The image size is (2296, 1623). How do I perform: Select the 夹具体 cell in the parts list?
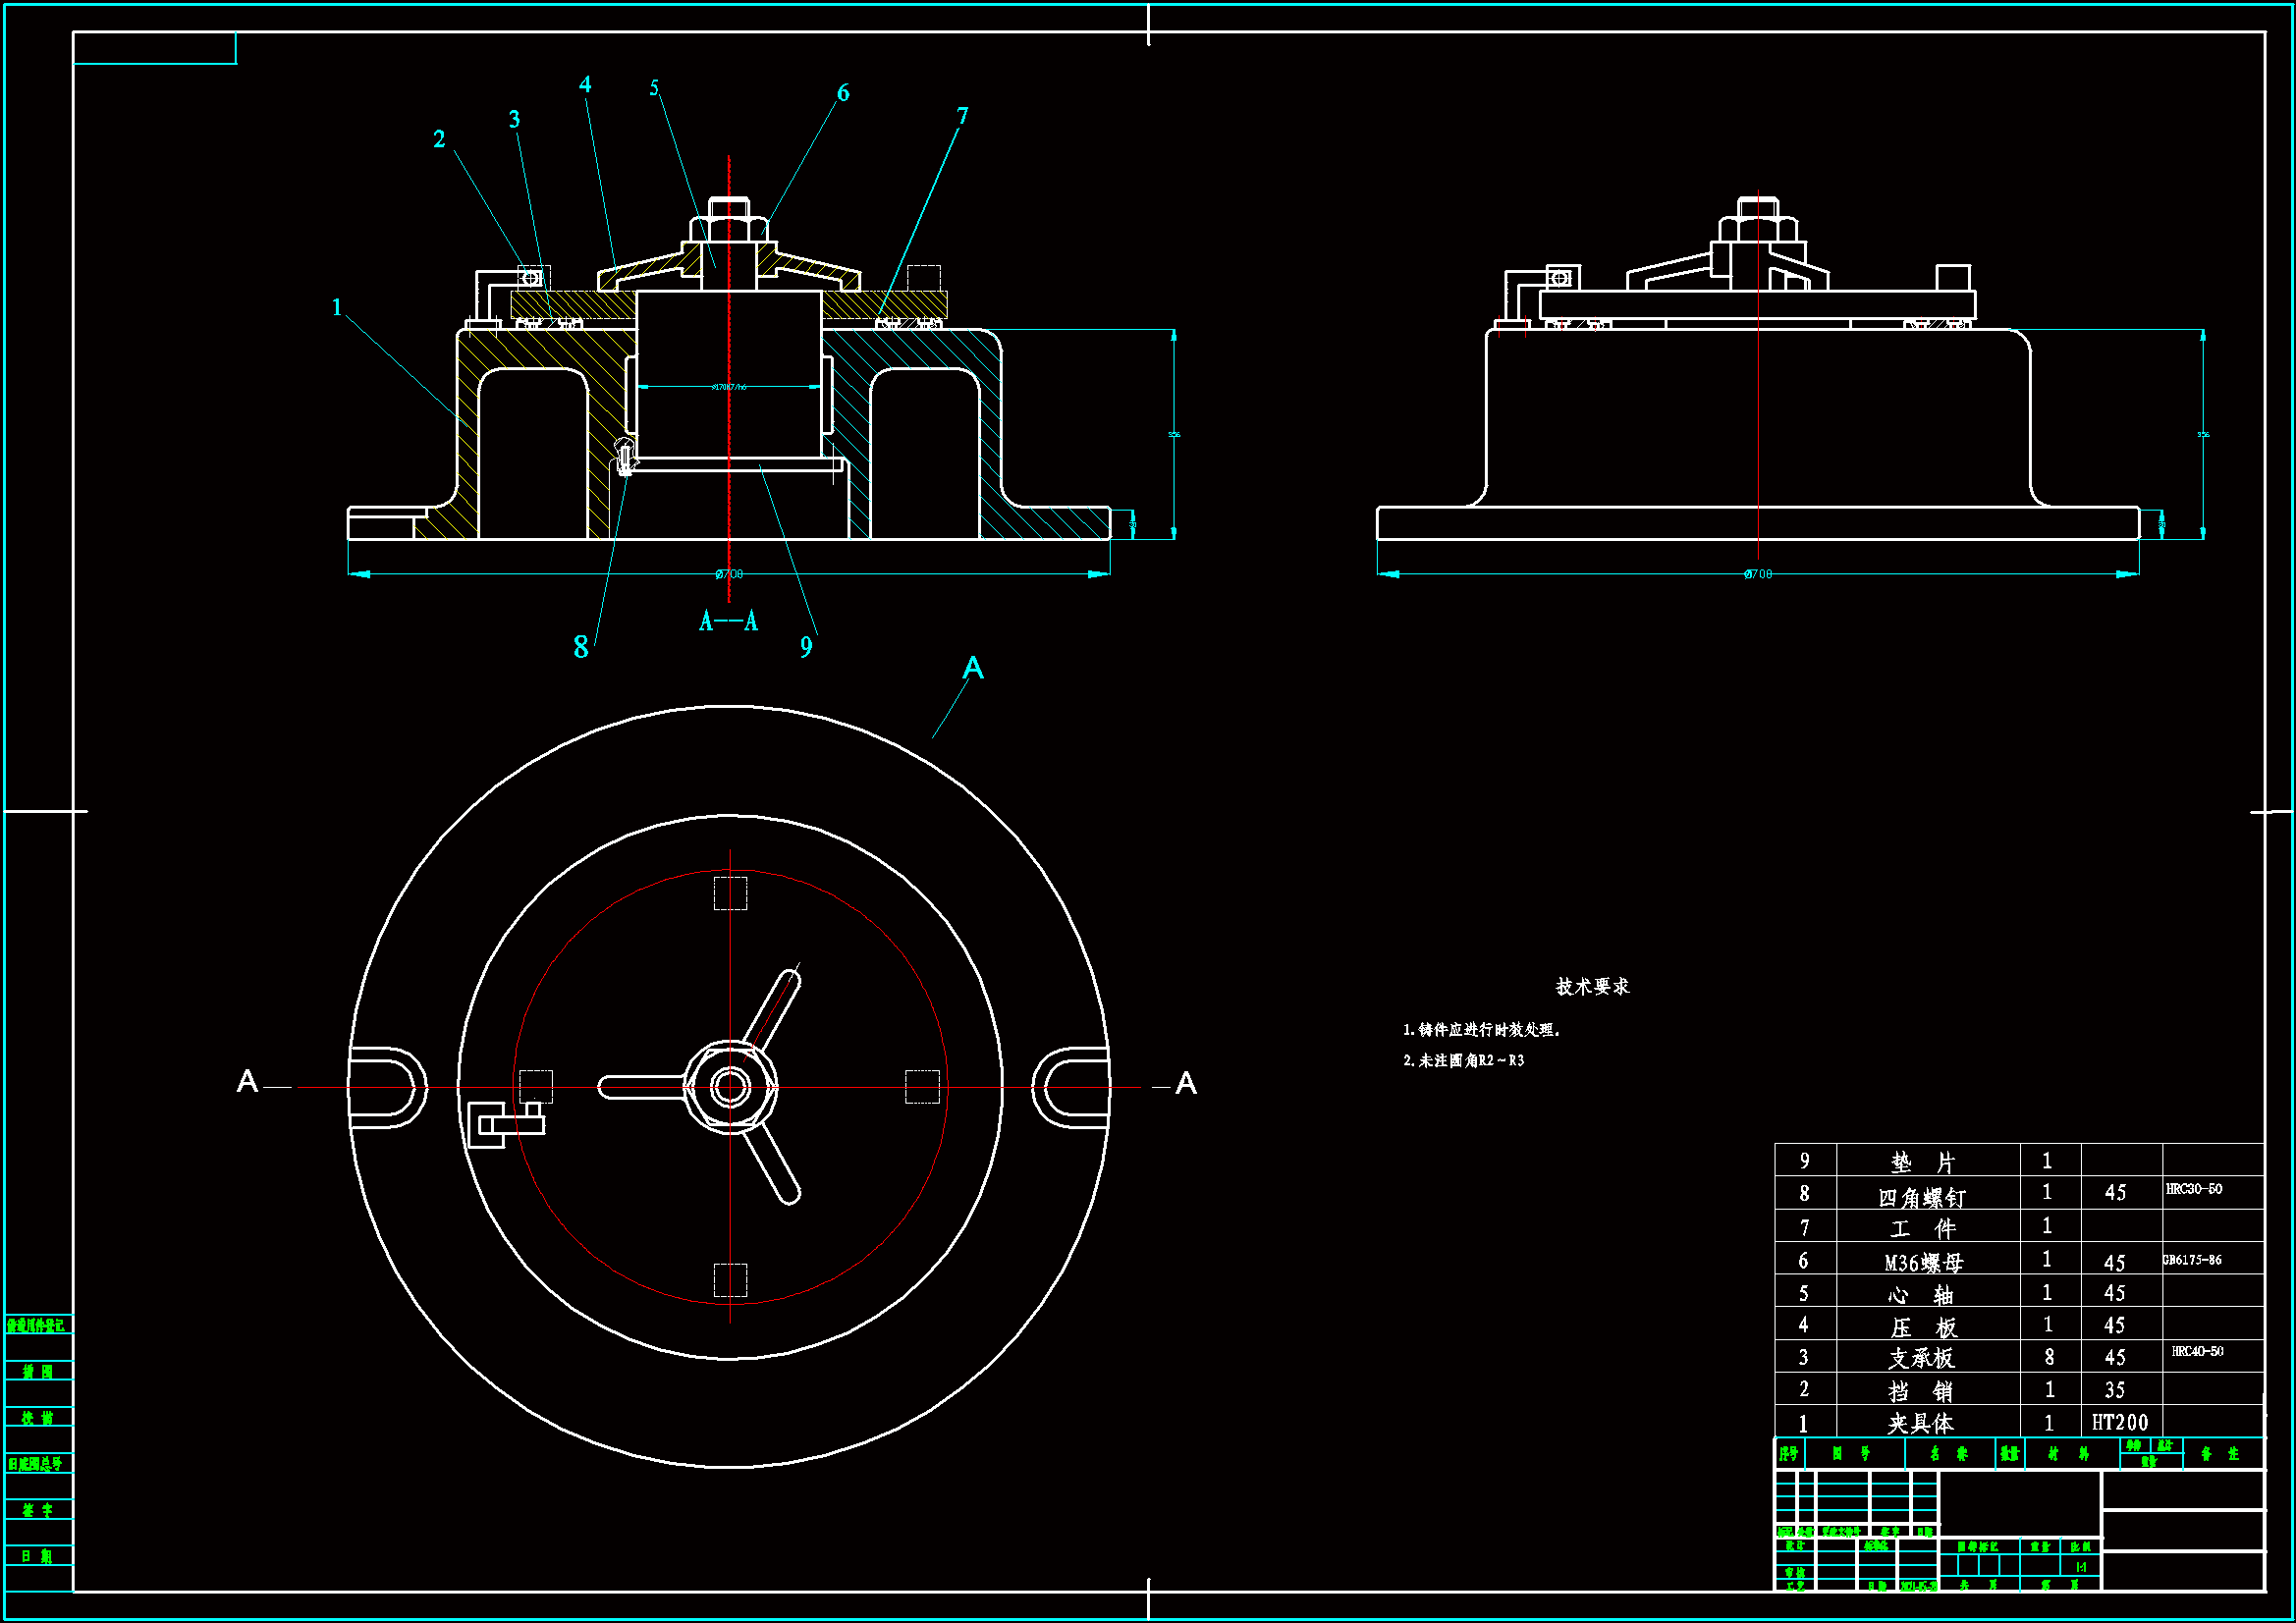[1920, 1422]
